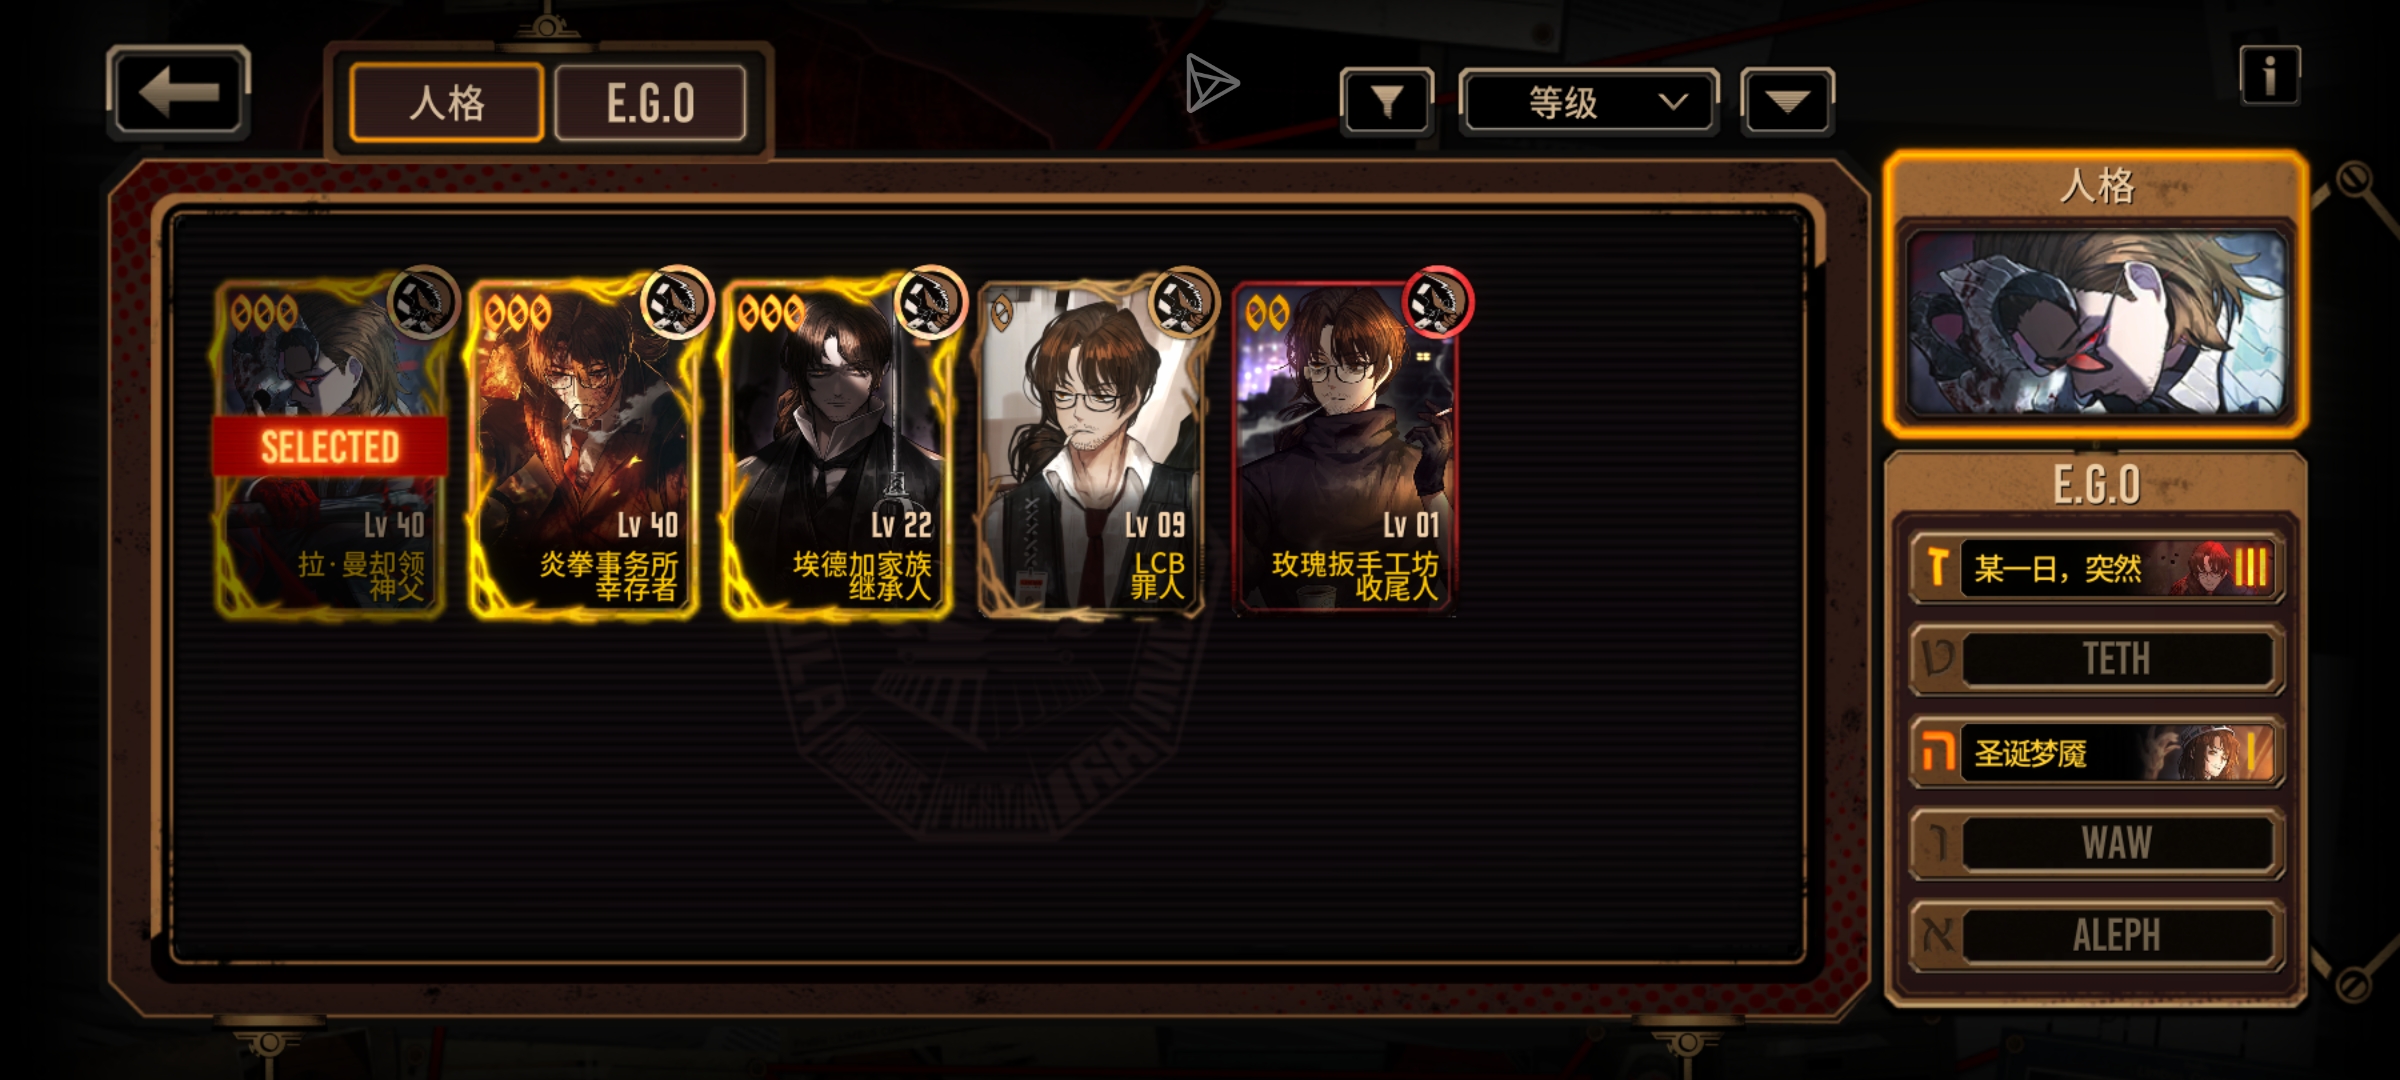Go back using the arrow button
Viewport: 2400px width, 1080px height.
click(178, 93)
